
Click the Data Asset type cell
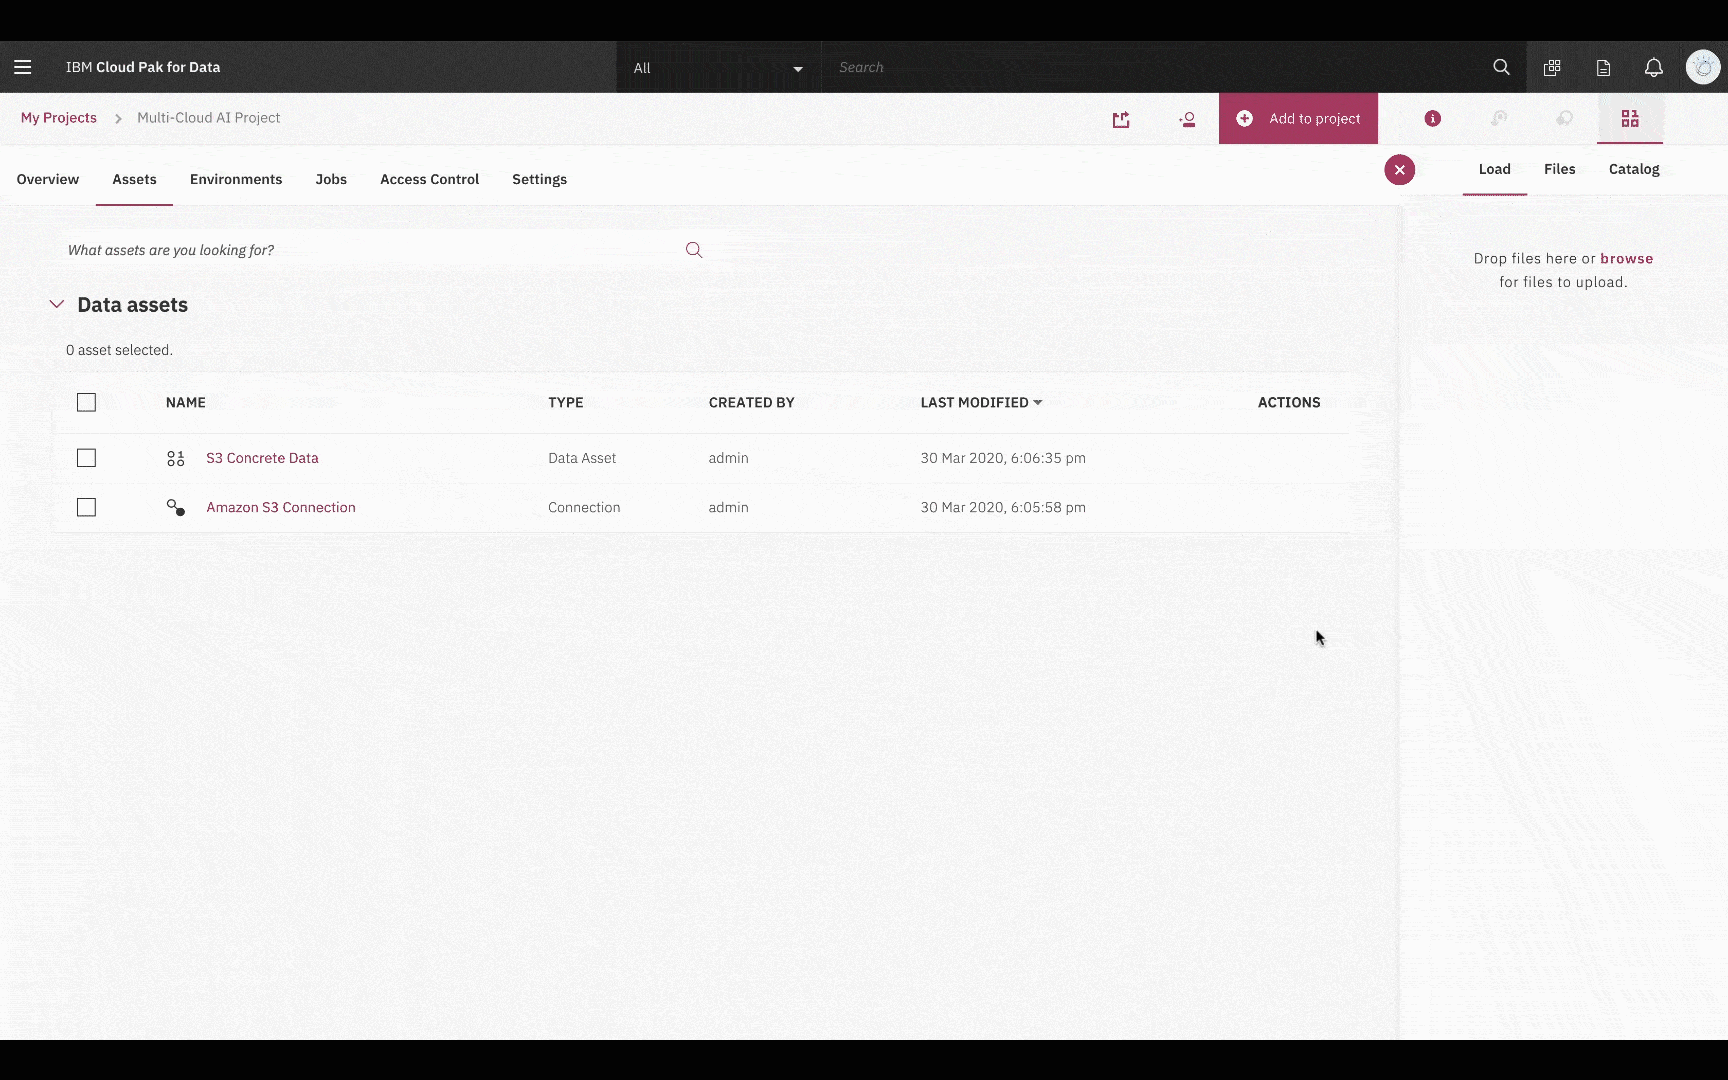582,458
